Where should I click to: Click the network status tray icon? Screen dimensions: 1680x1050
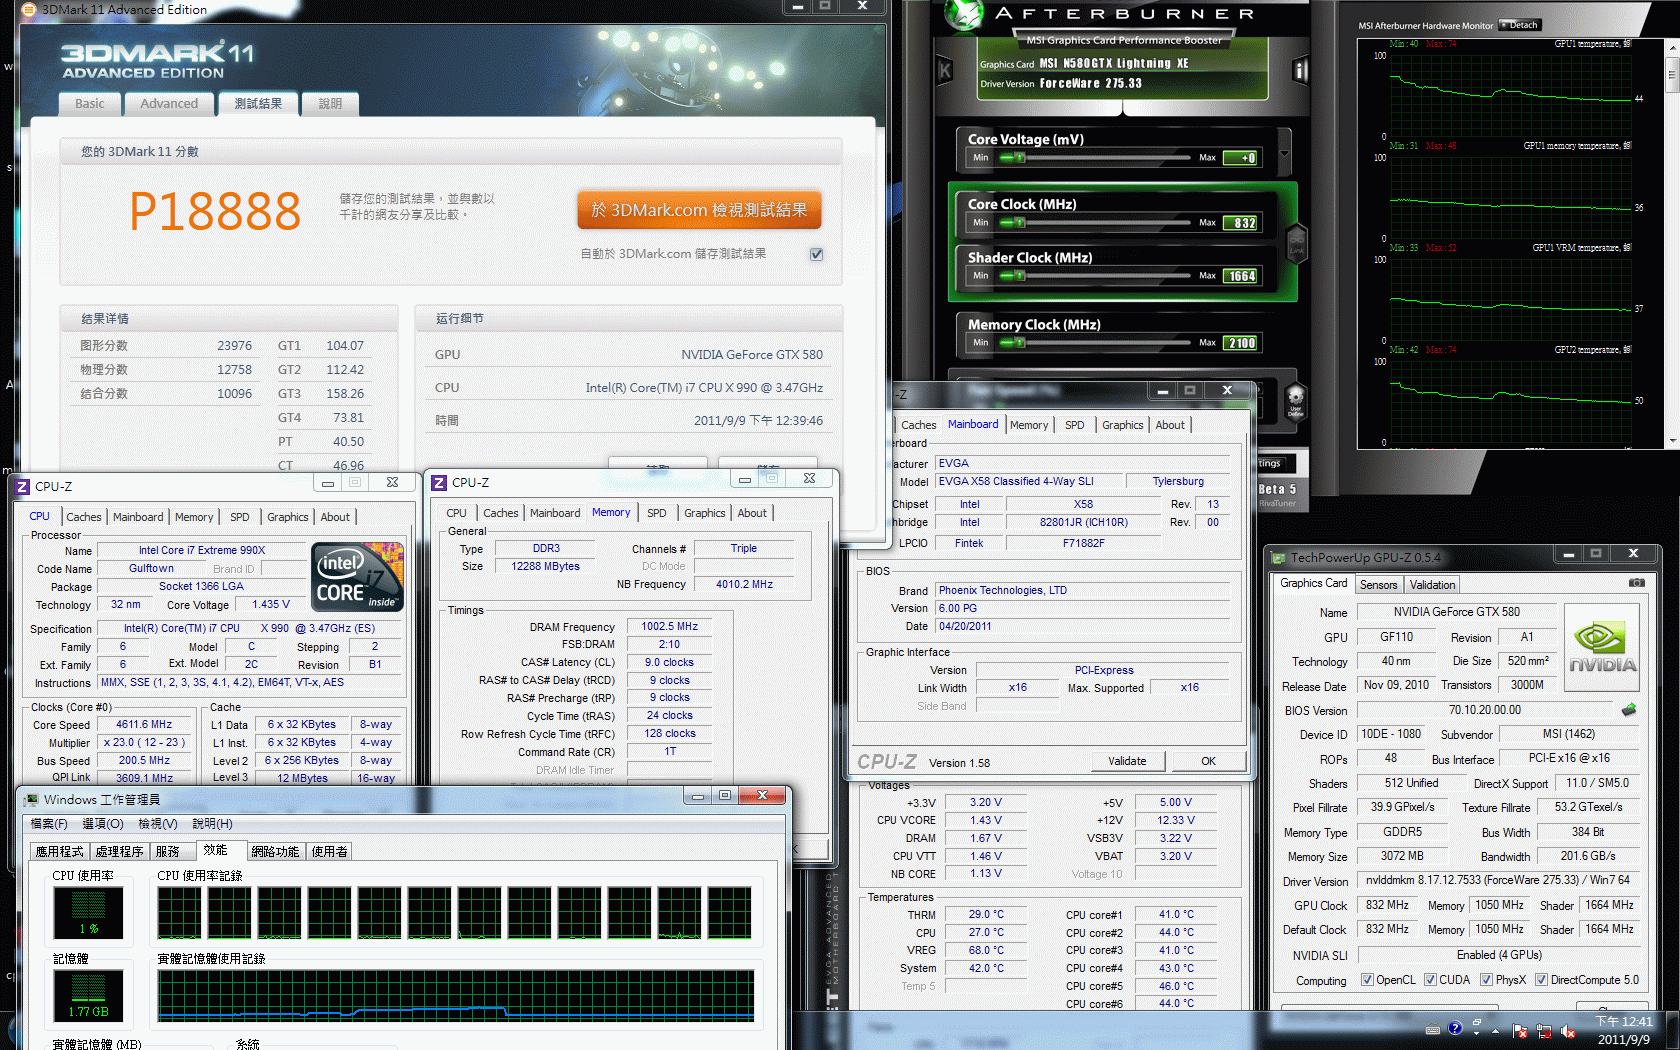click(x=1544, y=1031)
